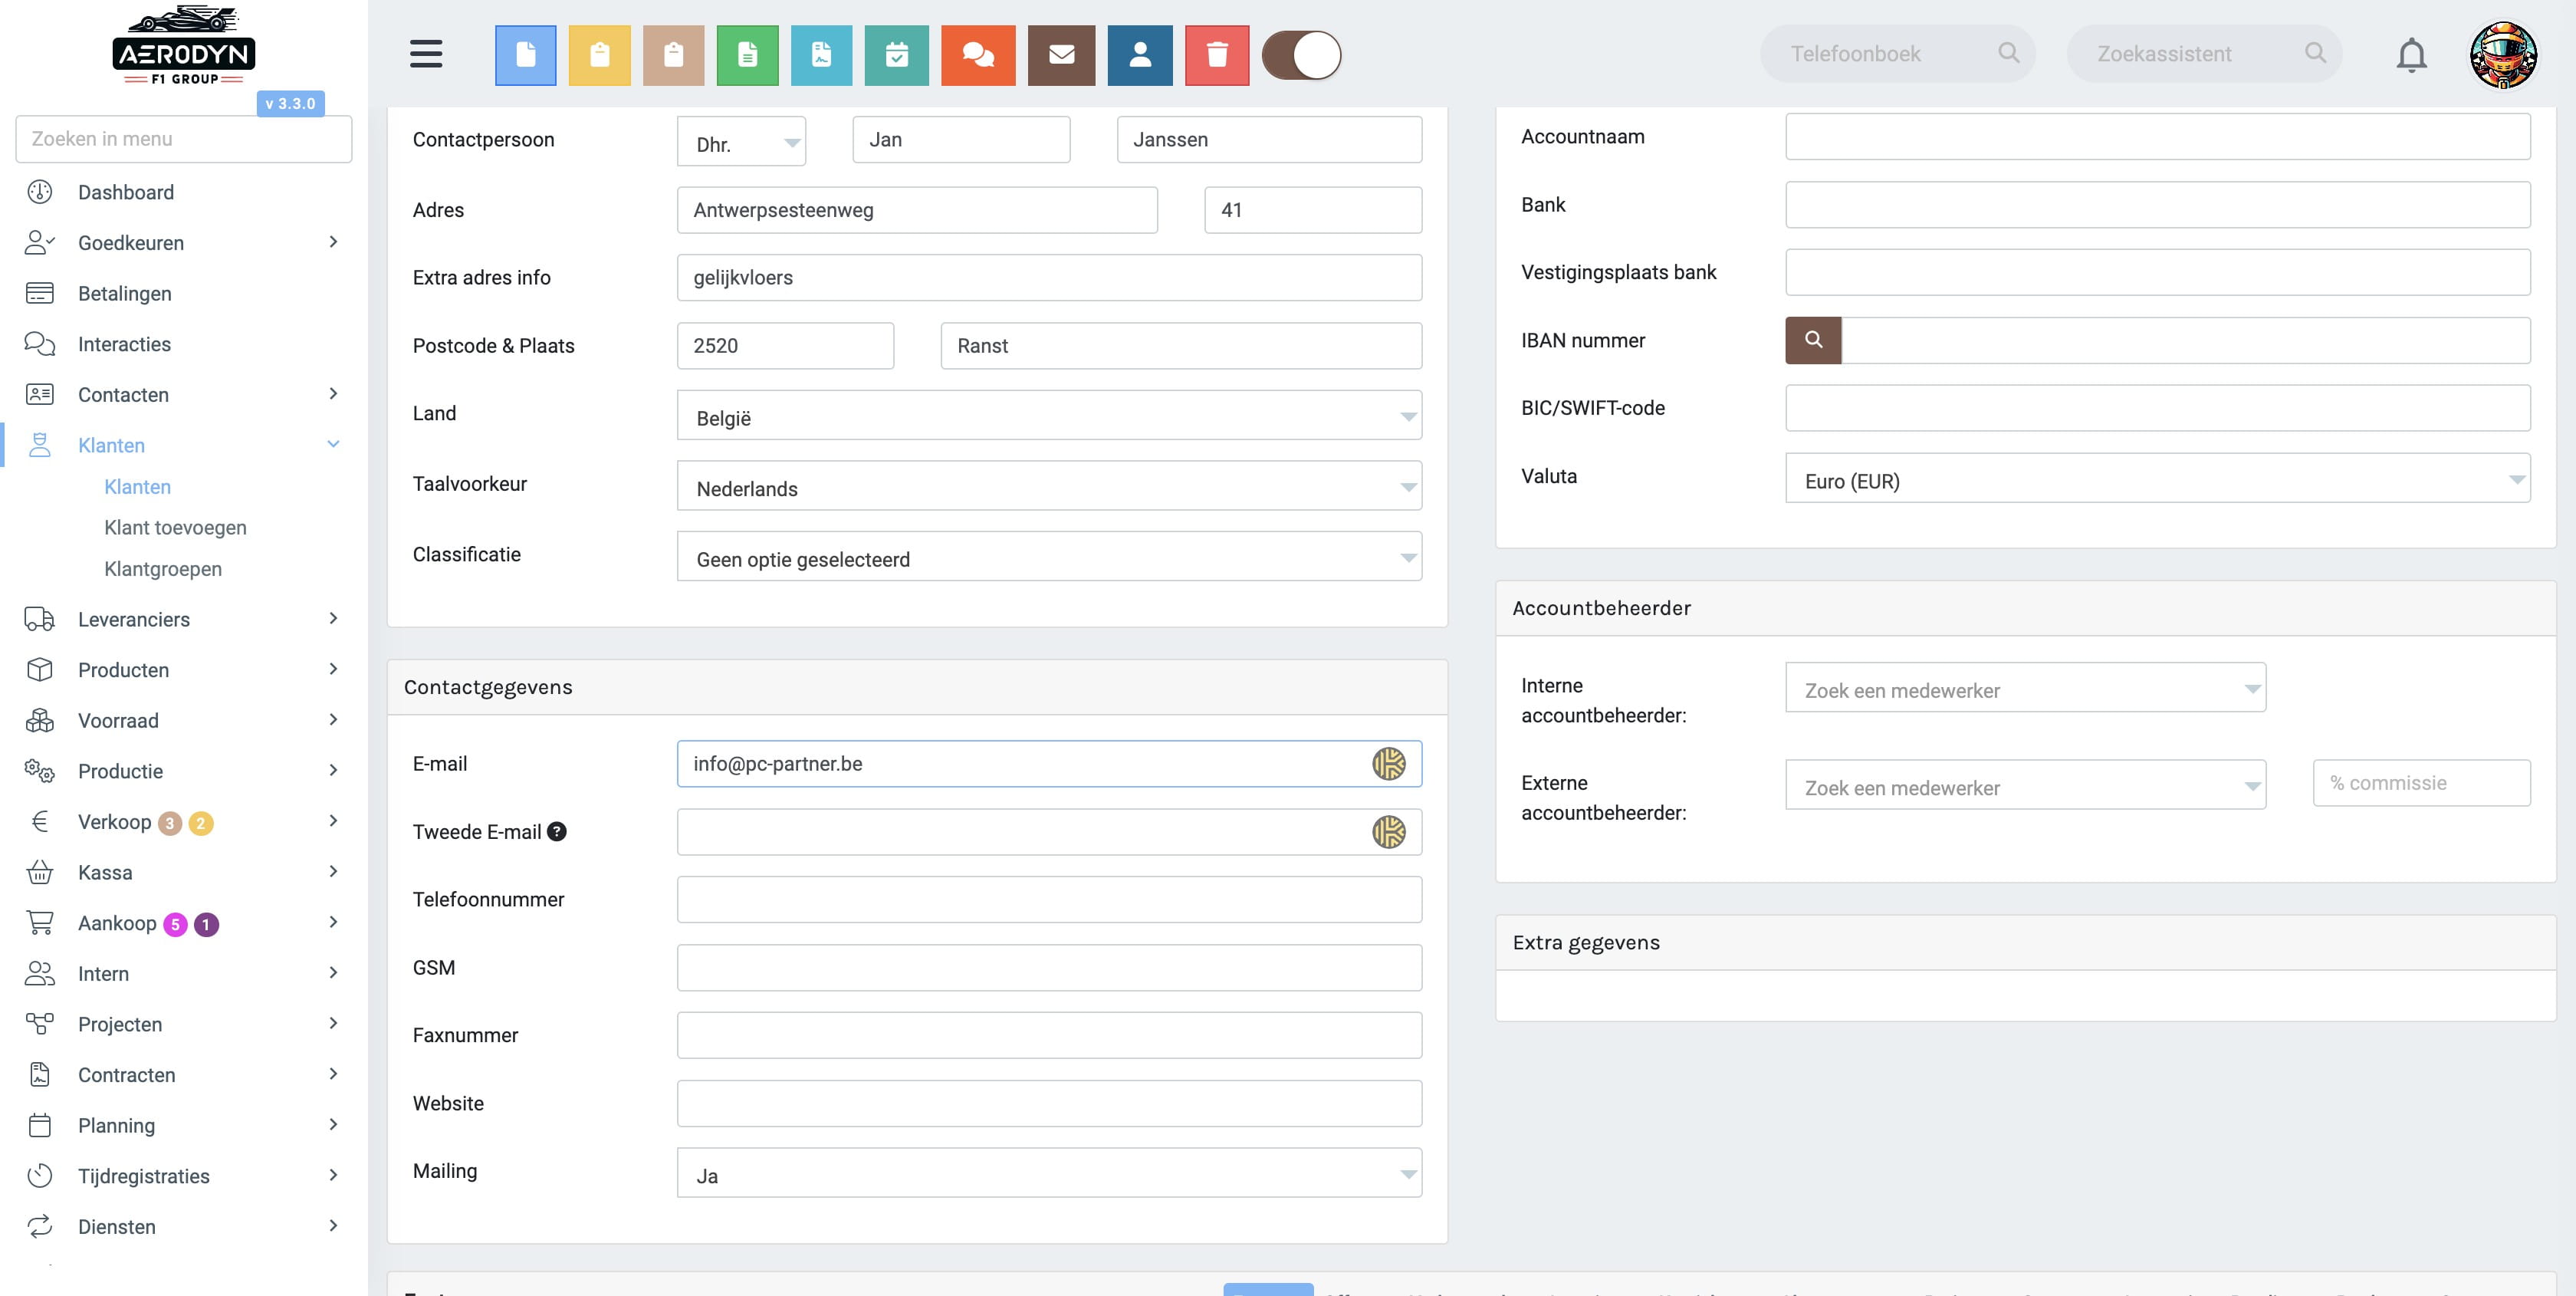Open Klant toevoegen submenu link

[175, 528]
